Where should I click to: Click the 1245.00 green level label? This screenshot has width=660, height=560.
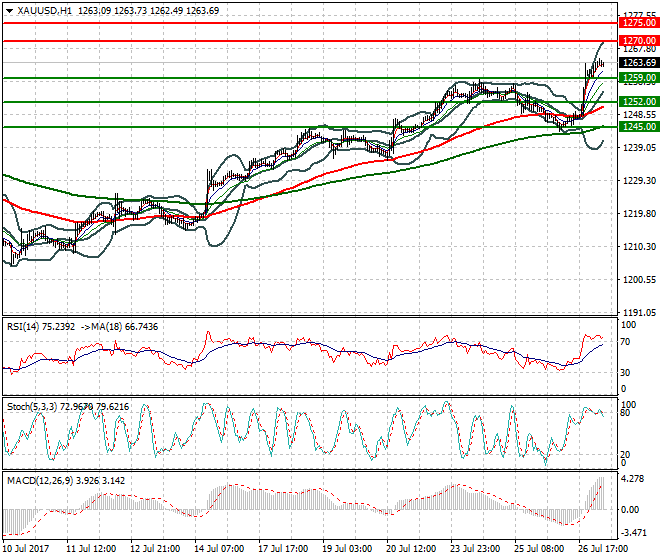[x=639, y=127]
